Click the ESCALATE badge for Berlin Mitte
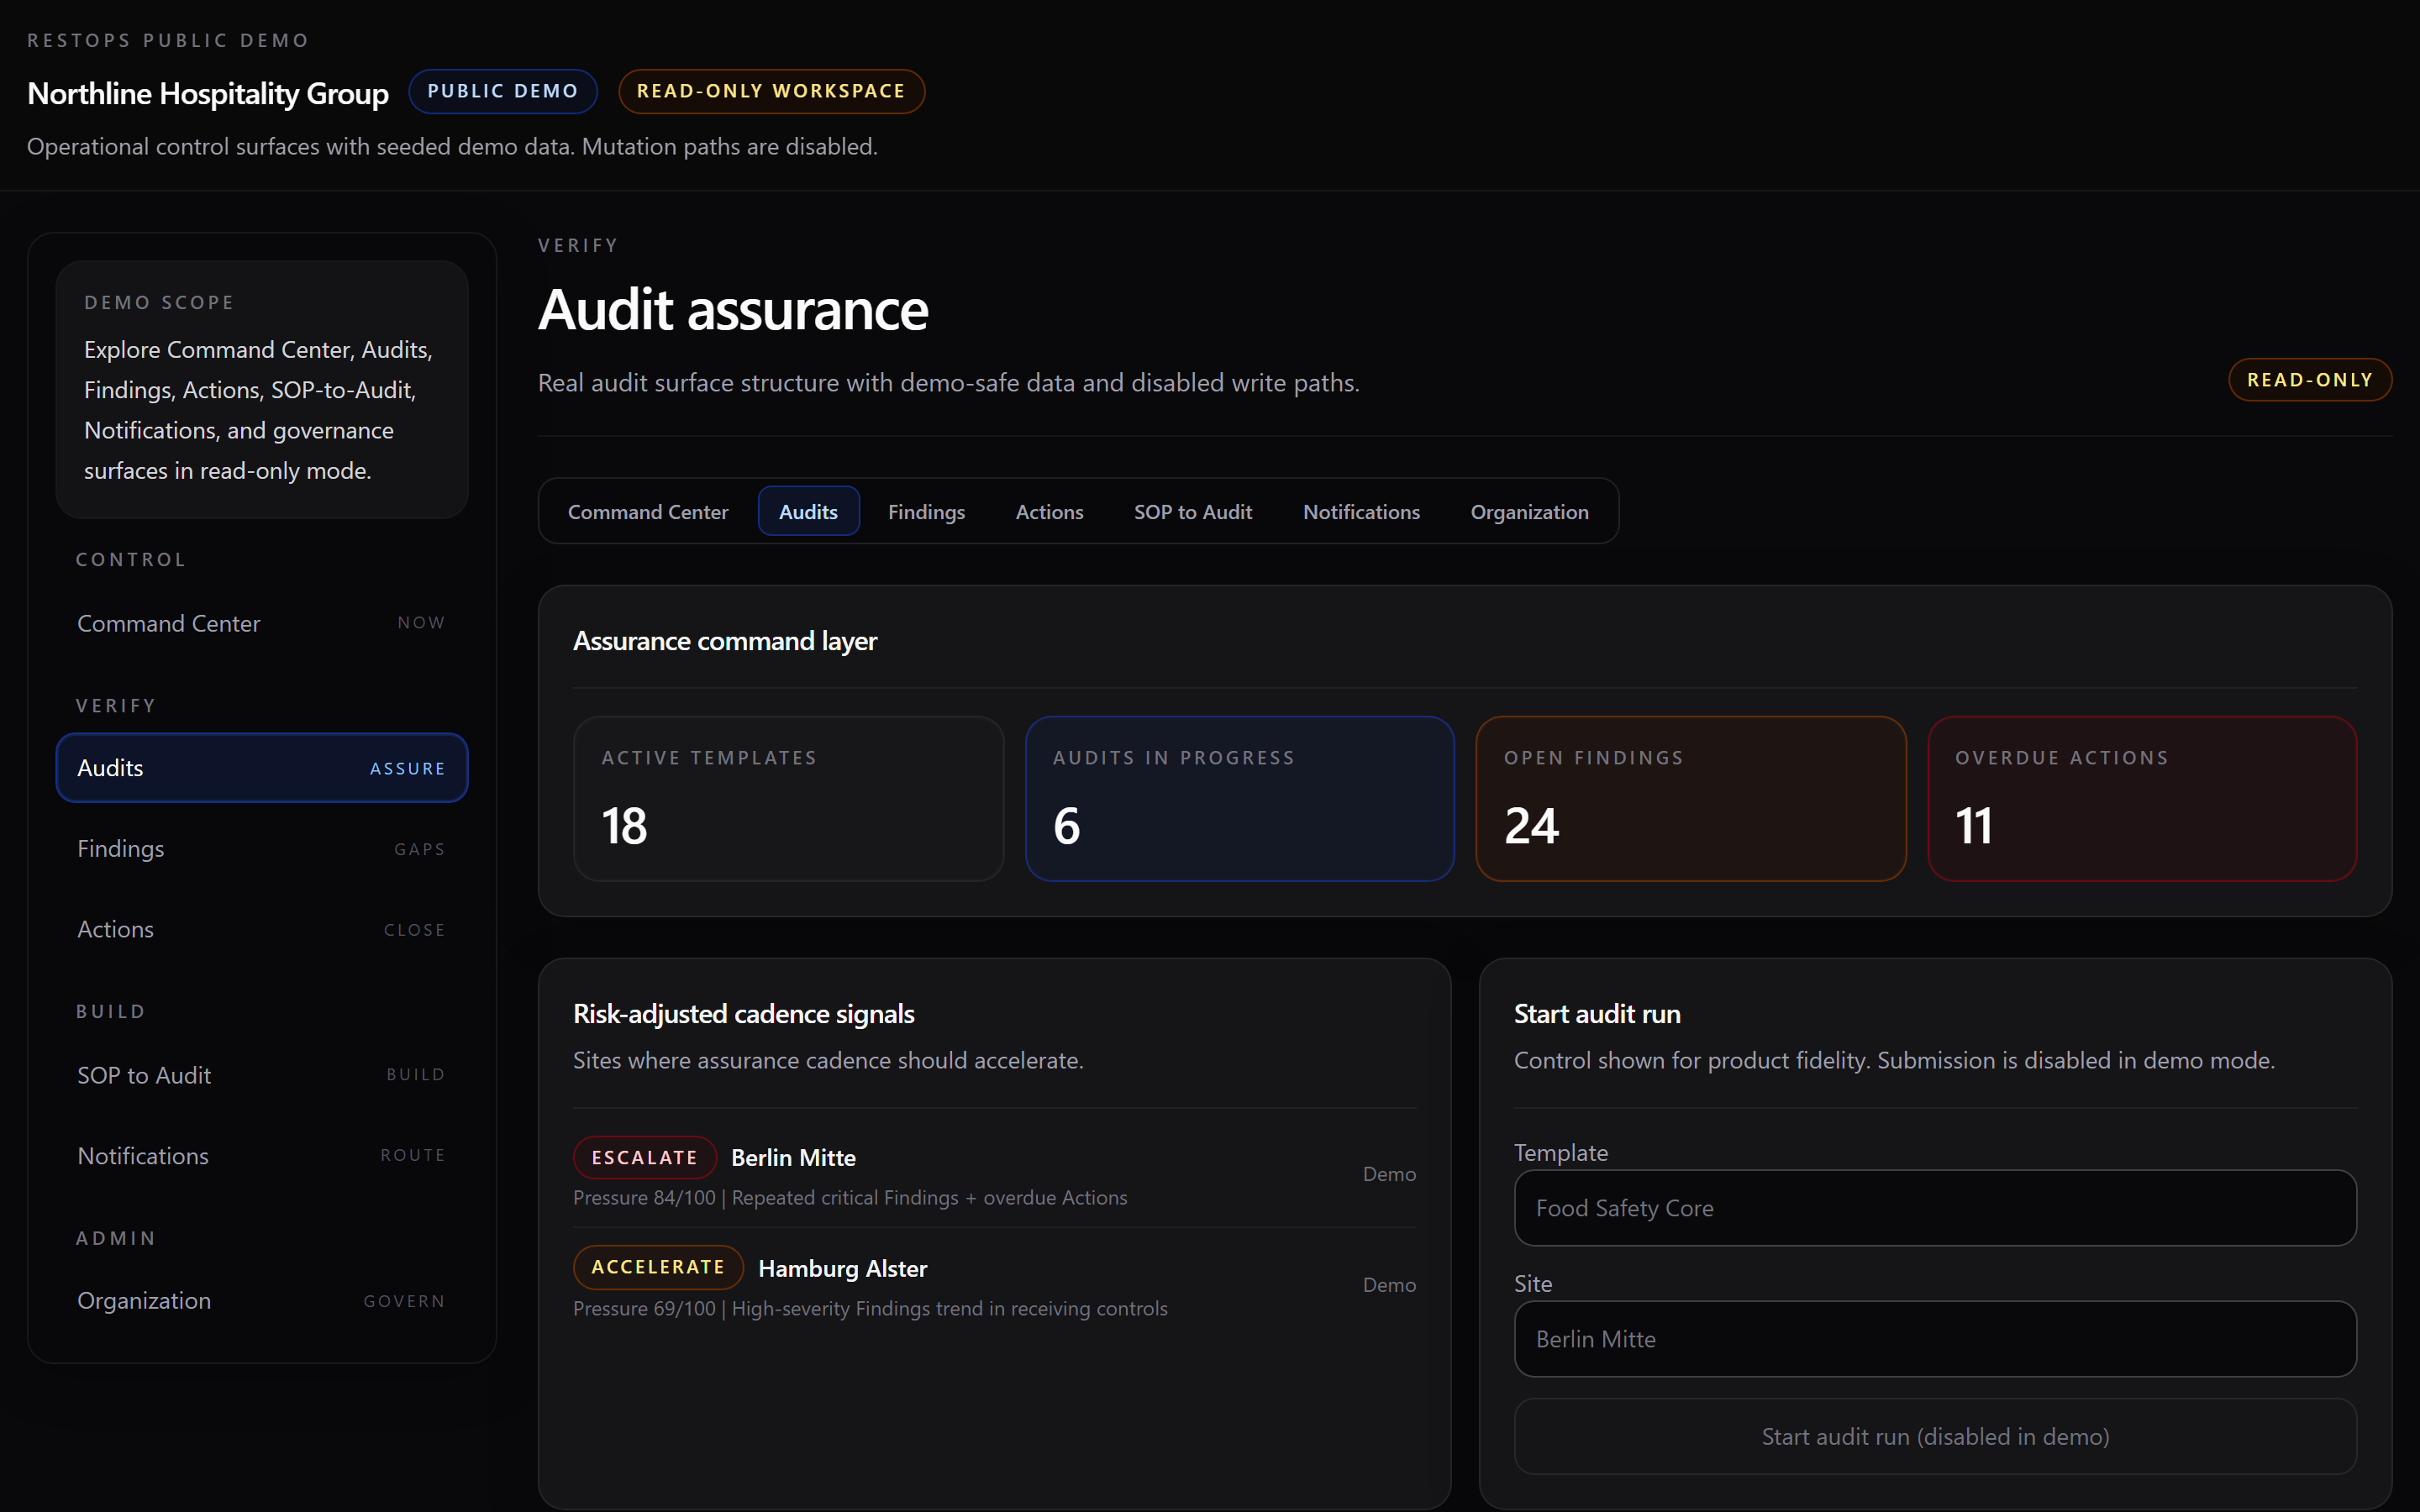The width and height of the screenshot is (2420, 1512). pos(645,1157)
